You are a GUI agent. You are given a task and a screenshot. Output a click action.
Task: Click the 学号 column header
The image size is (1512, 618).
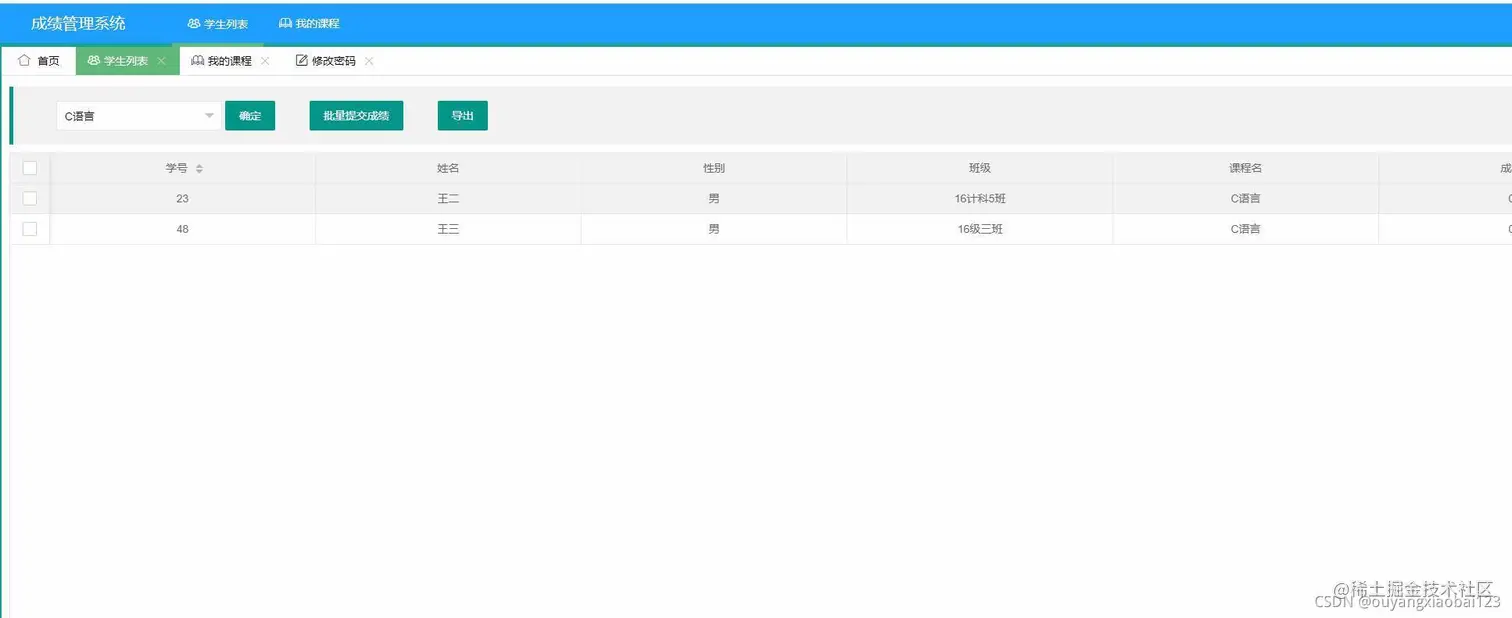(183, 168)
